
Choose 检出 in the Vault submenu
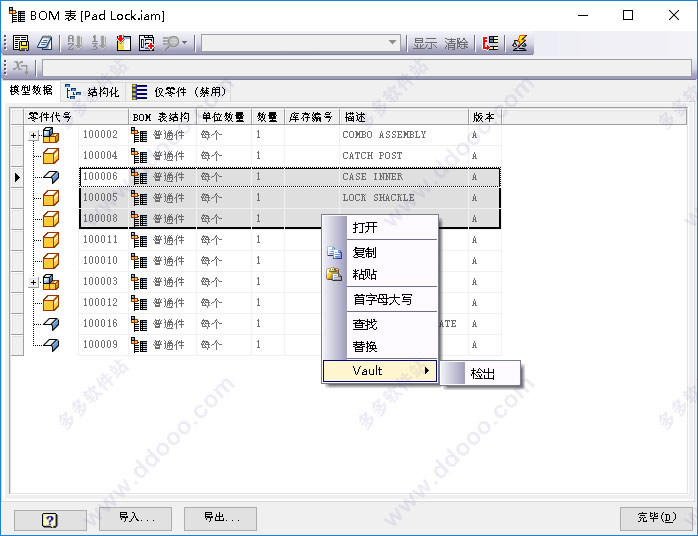480,374
